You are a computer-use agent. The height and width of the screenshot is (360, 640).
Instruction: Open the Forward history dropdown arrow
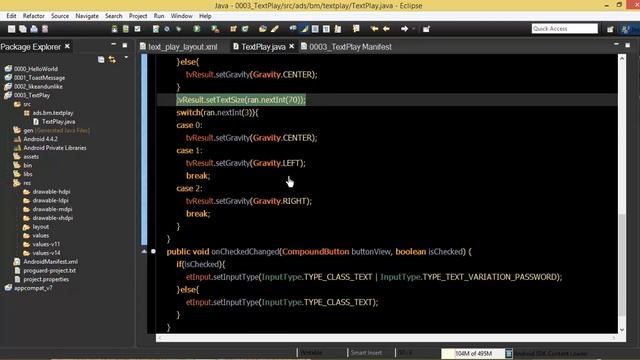(x=413, y=29)
